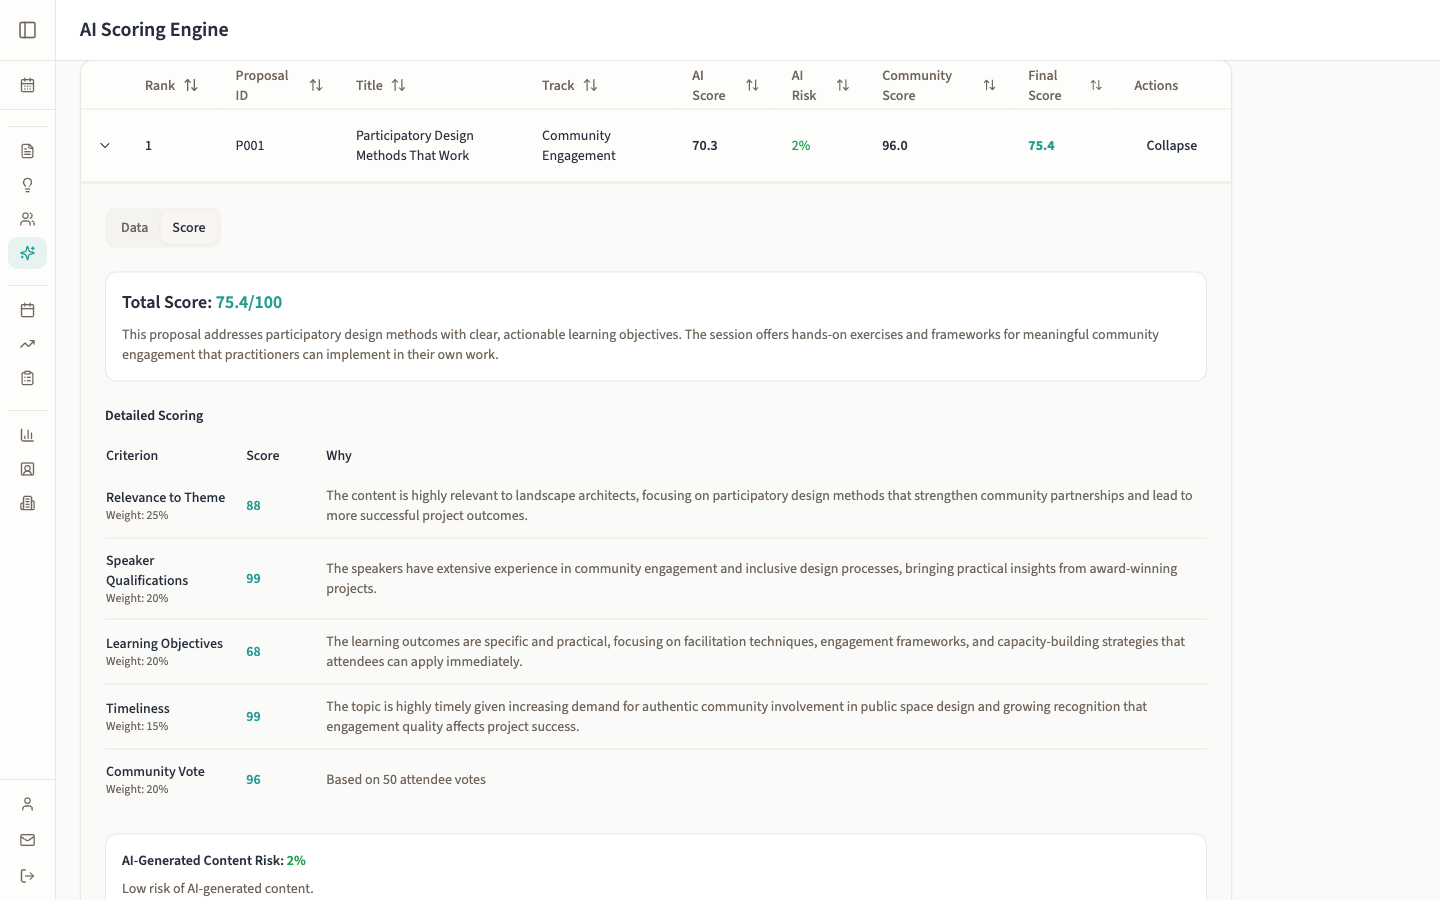Sort by Proposal ID using its arrows icon
The image size is (1440, 900).
(x=316, y=85)
